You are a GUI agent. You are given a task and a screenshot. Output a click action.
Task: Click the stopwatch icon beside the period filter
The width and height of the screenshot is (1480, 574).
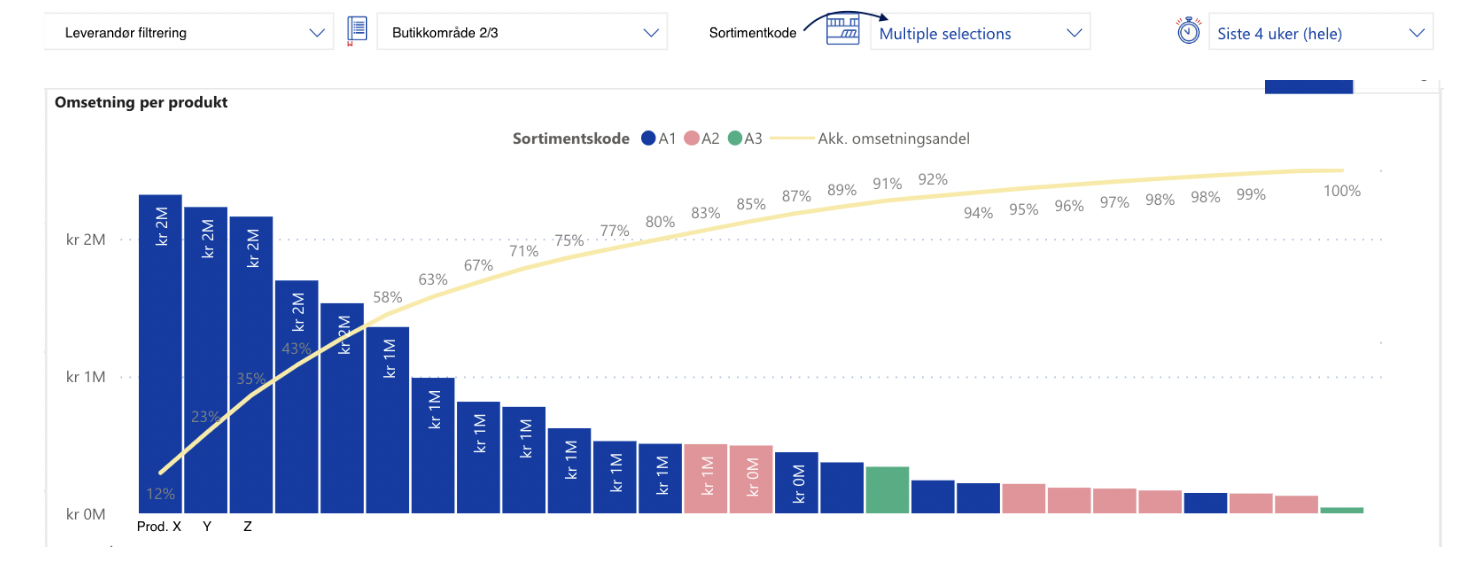pyautogui.click(x=1188, y=32)
